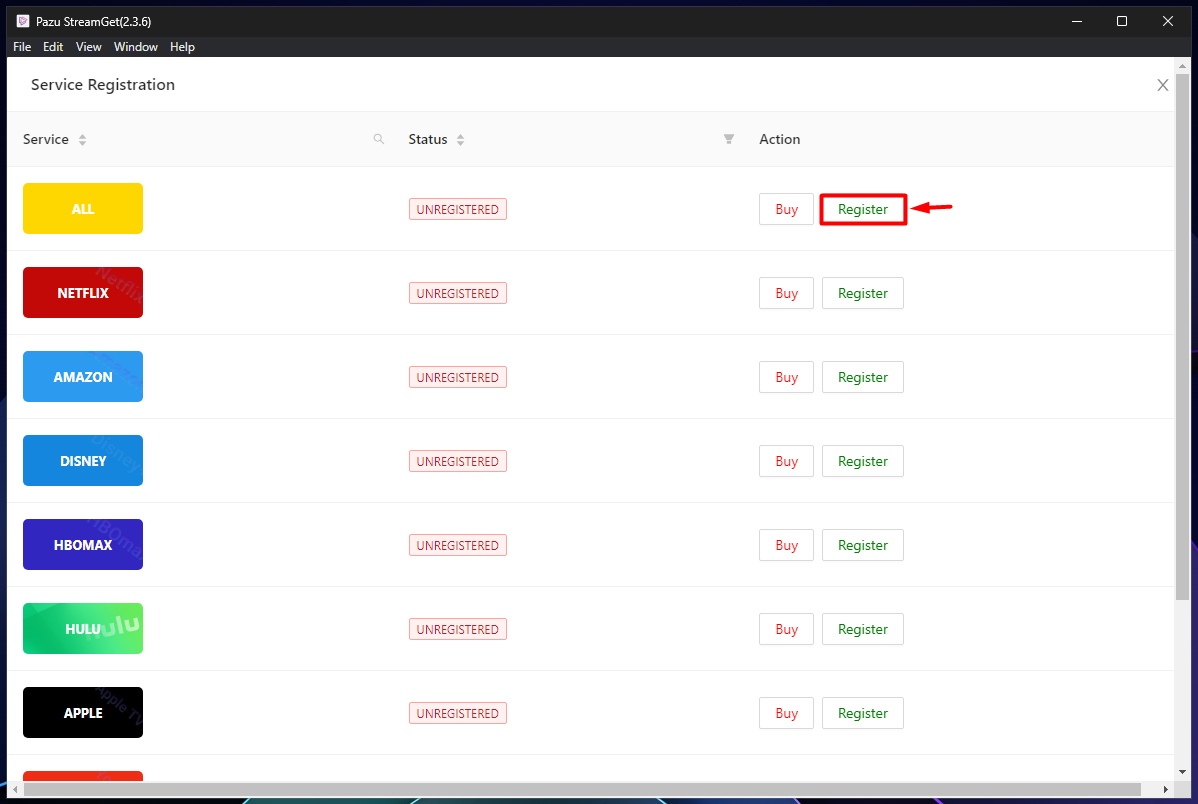Click Buy for NETFLIX
This screenshot has height=804, width=1198.
point(786,293)
